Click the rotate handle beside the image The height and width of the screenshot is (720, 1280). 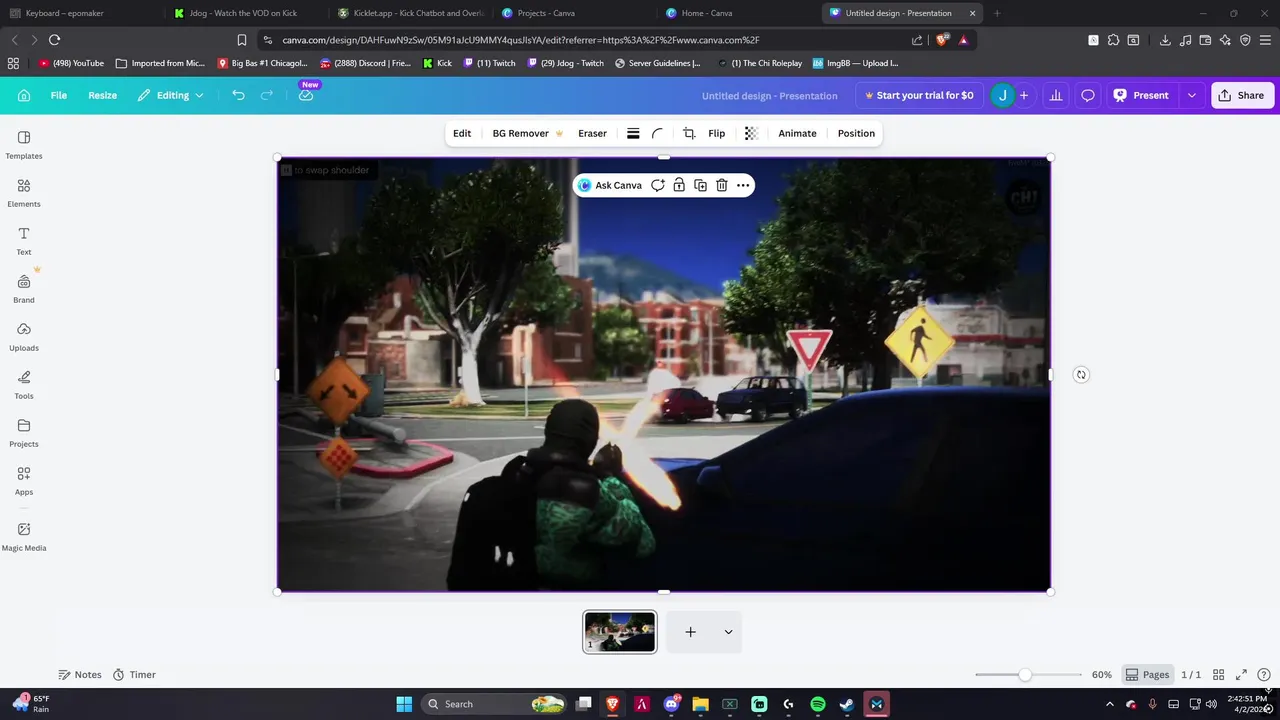[1081, 375]
